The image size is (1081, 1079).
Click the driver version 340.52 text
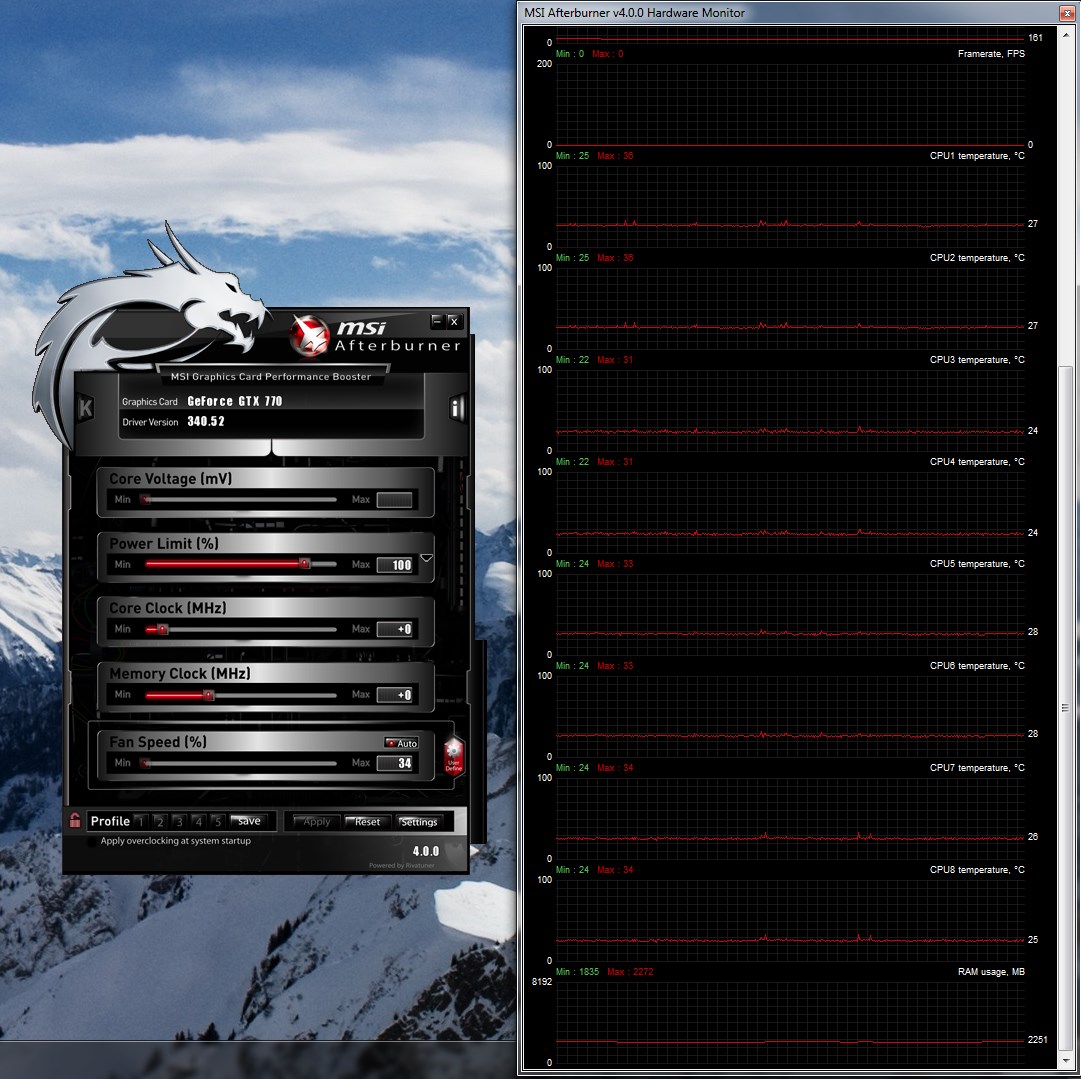(205, 421)
